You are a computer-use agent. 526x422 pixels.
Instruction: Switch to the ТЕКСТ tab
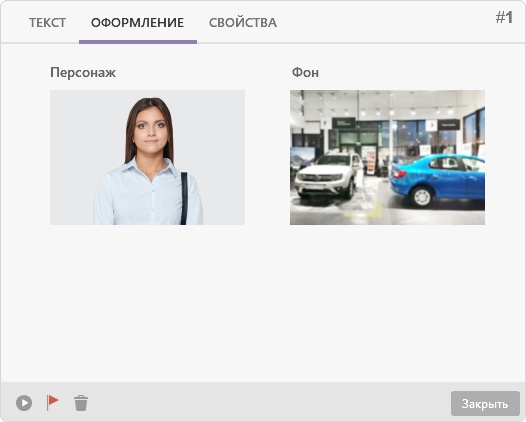47,23
